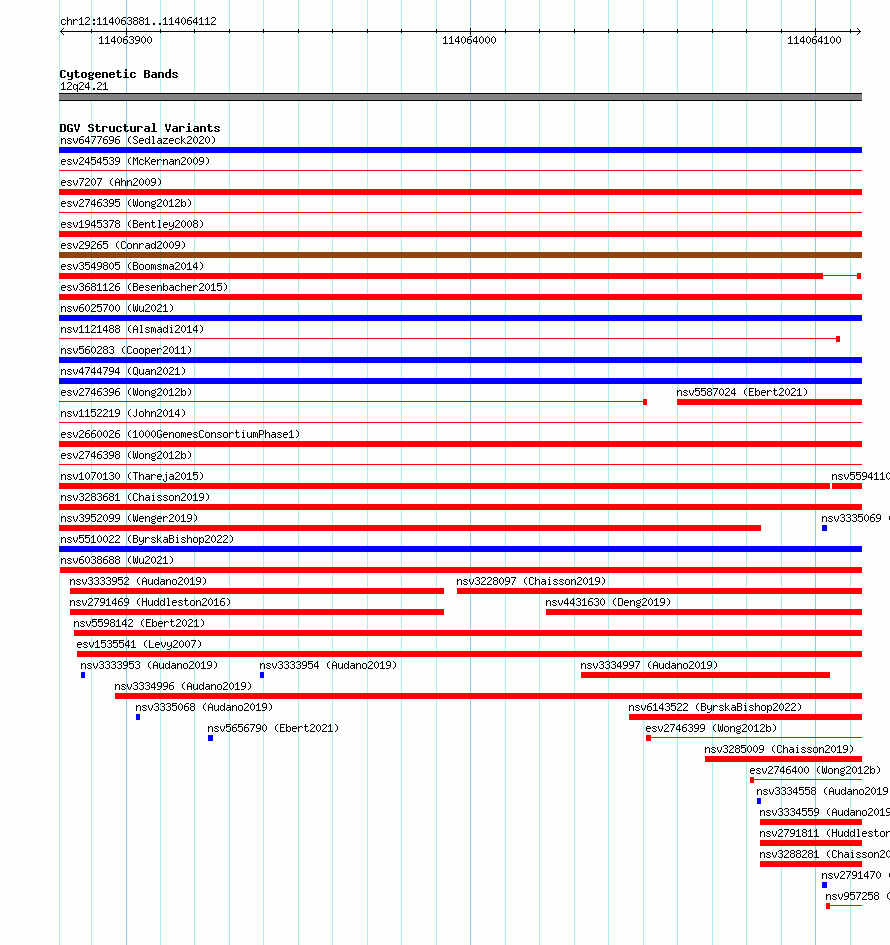The image size is (890, 945).
Task: Click the esv1945378 (Bentley2008) label
Action: (x=132, y=224)
